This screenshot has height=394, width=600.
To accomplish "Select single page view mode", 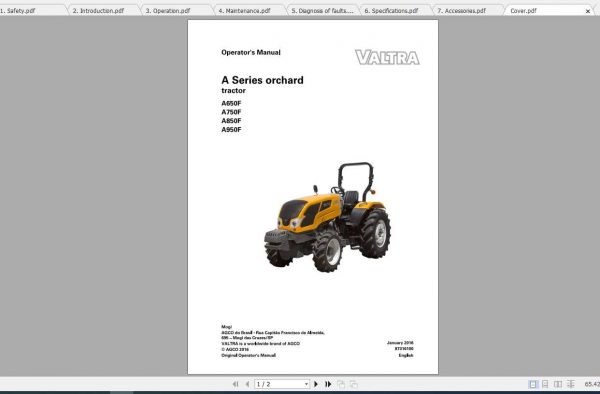I will tap(533, 384).
